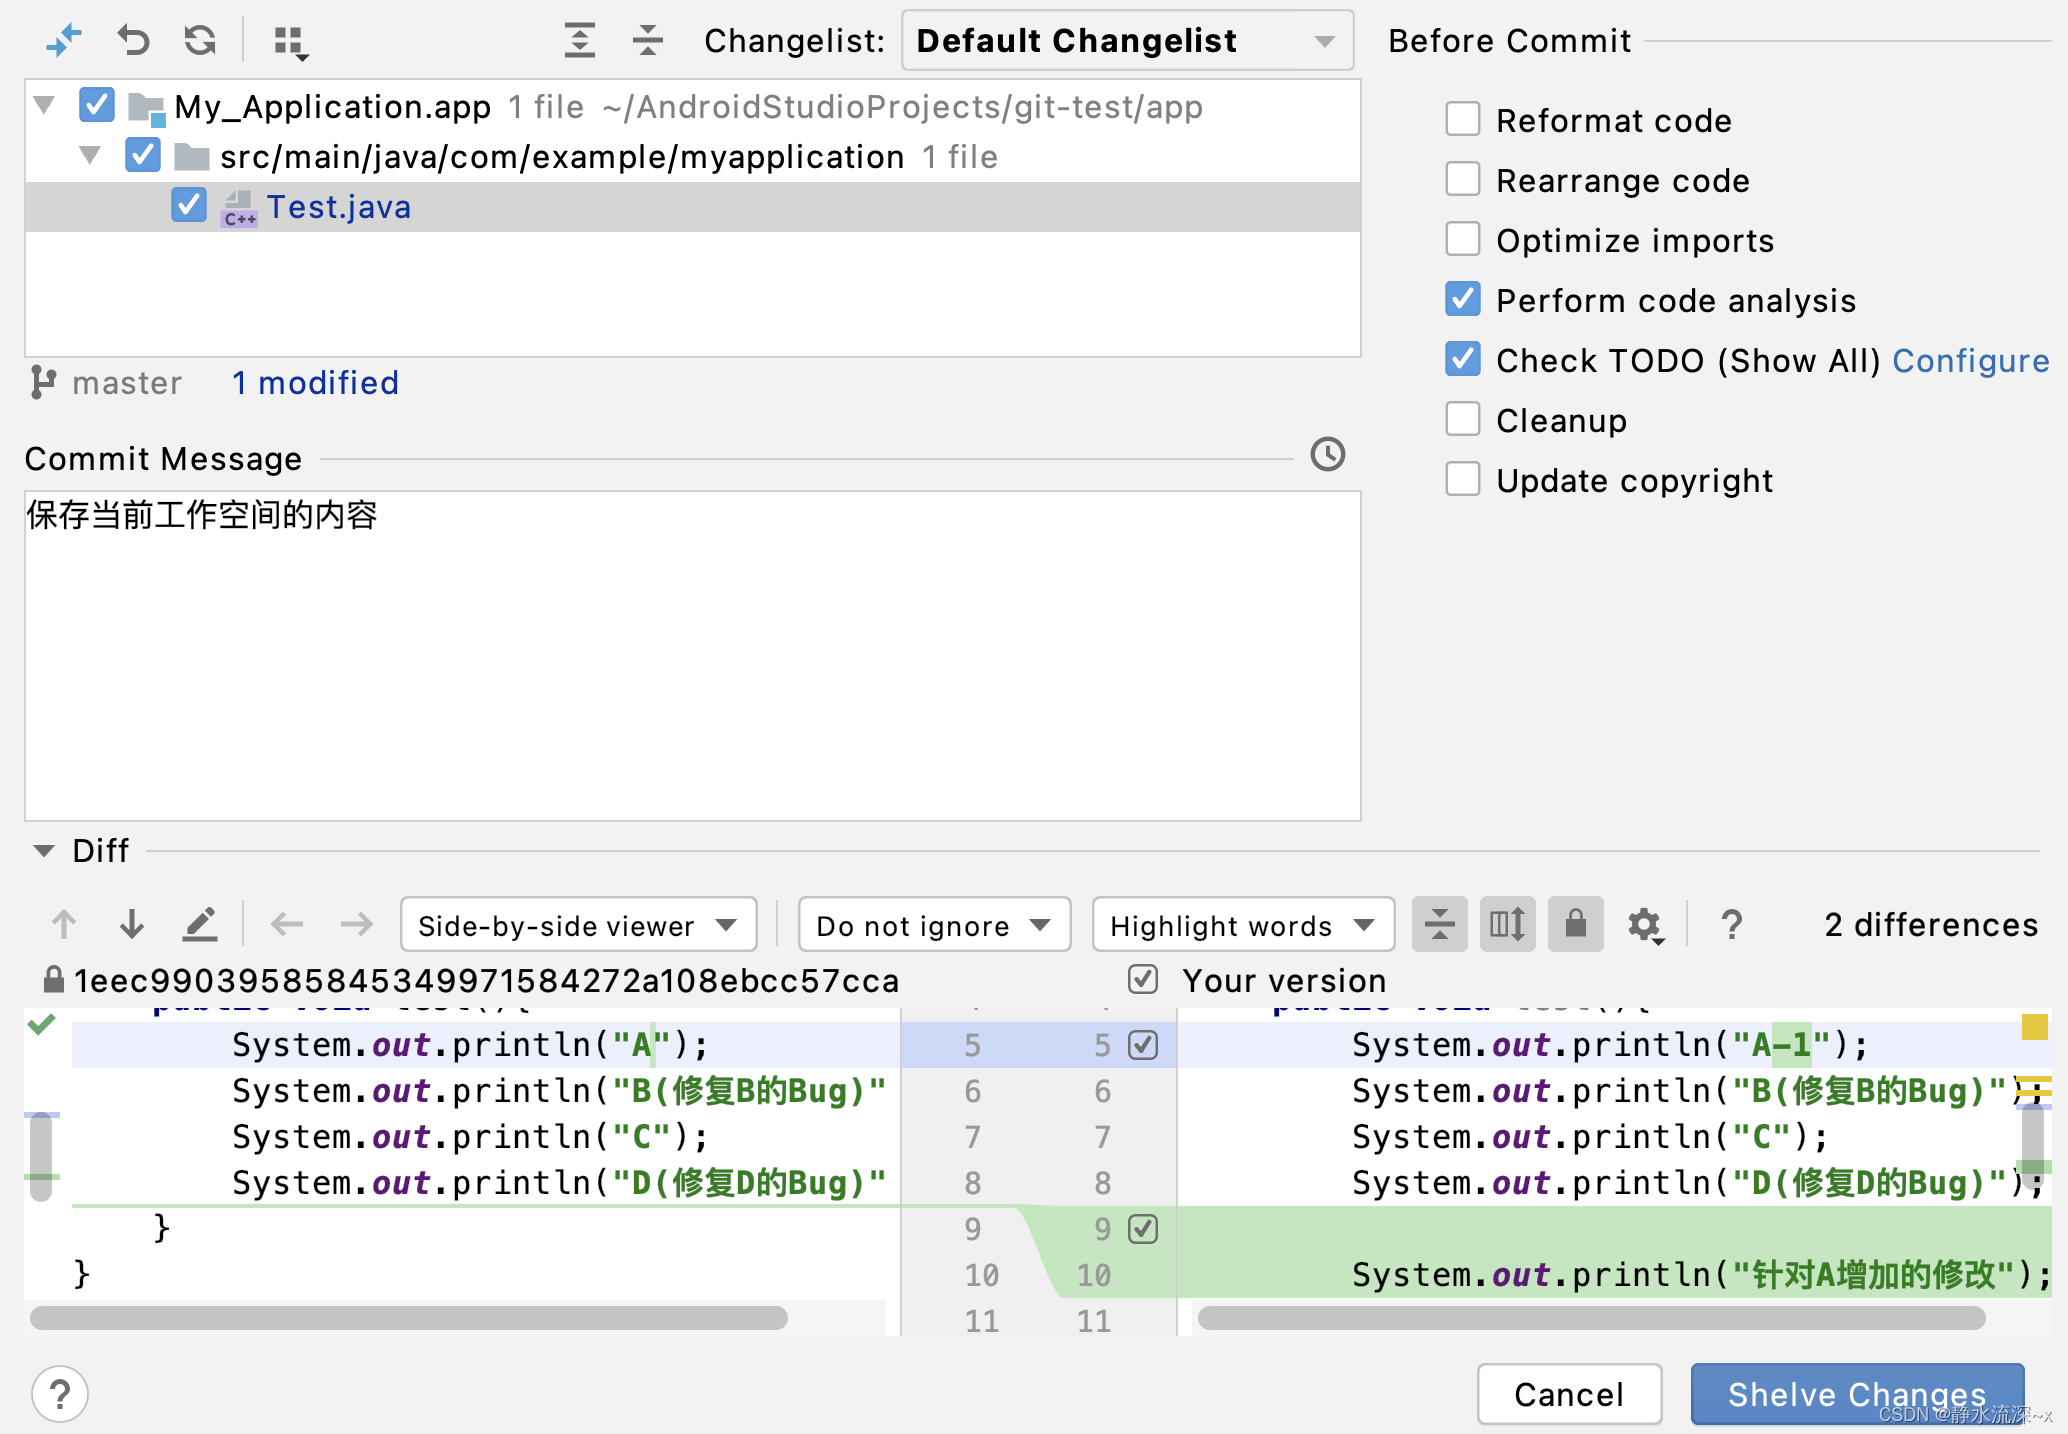Click the Rollback (undo arrow) icon
2068x1434 pixels.
click(x=133, y=41)
